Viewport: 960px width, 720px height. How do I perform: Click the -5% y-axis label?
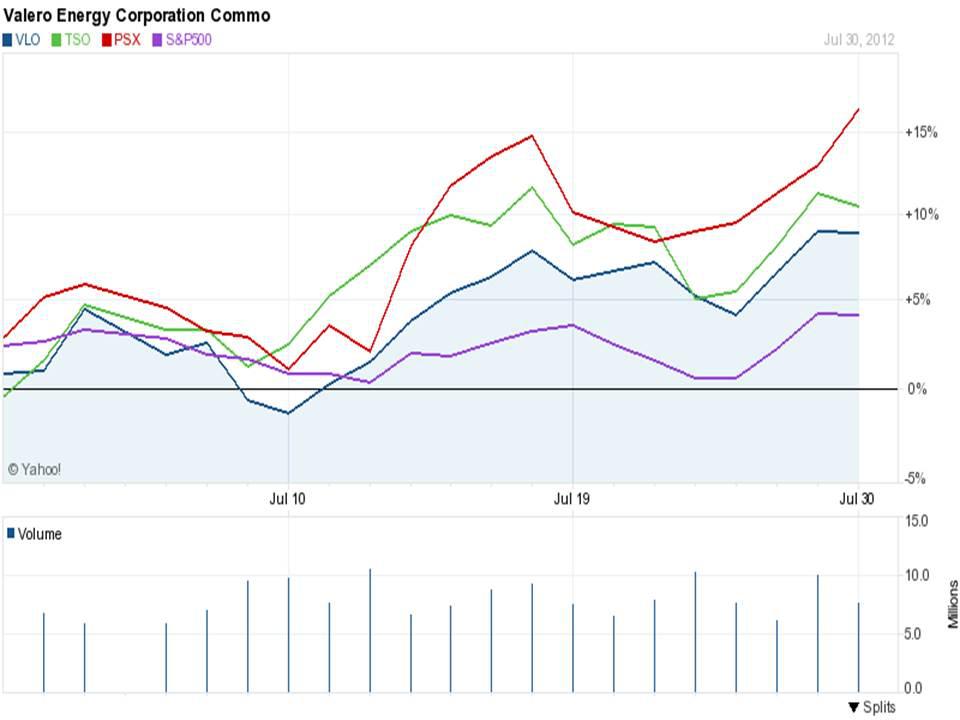coord(915,478)
